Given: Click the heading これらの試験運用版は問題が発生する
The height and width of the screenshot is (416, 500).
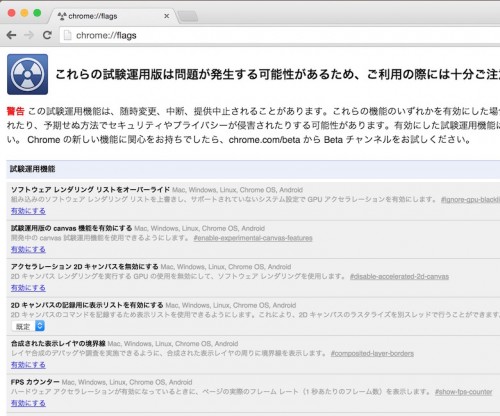Looking at the screenshot, I should 278,74.
